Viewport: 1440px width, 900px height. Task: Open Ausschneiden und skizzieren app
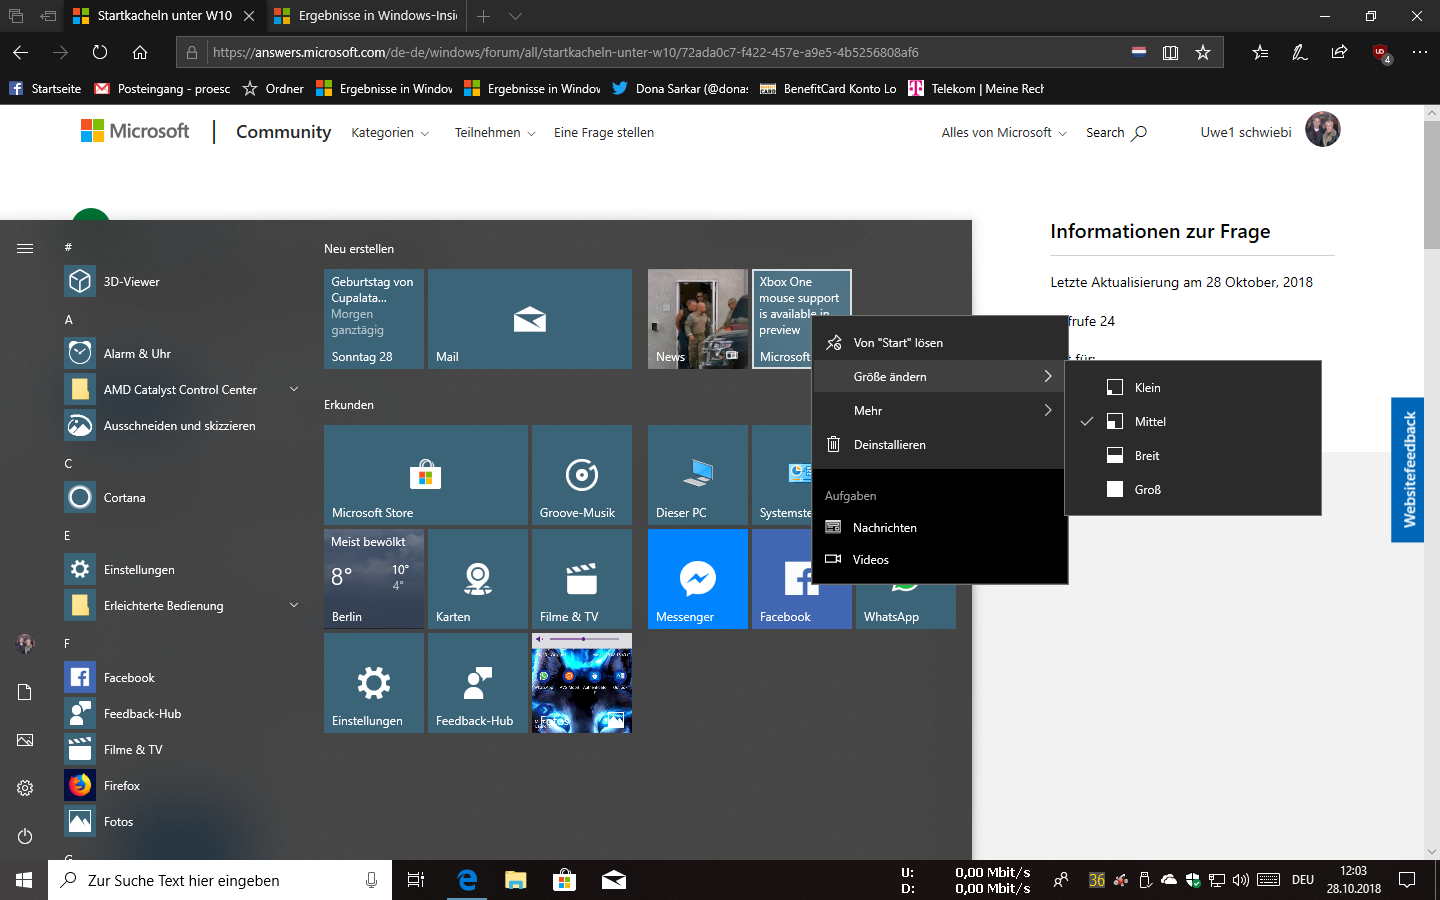[180, 426]
